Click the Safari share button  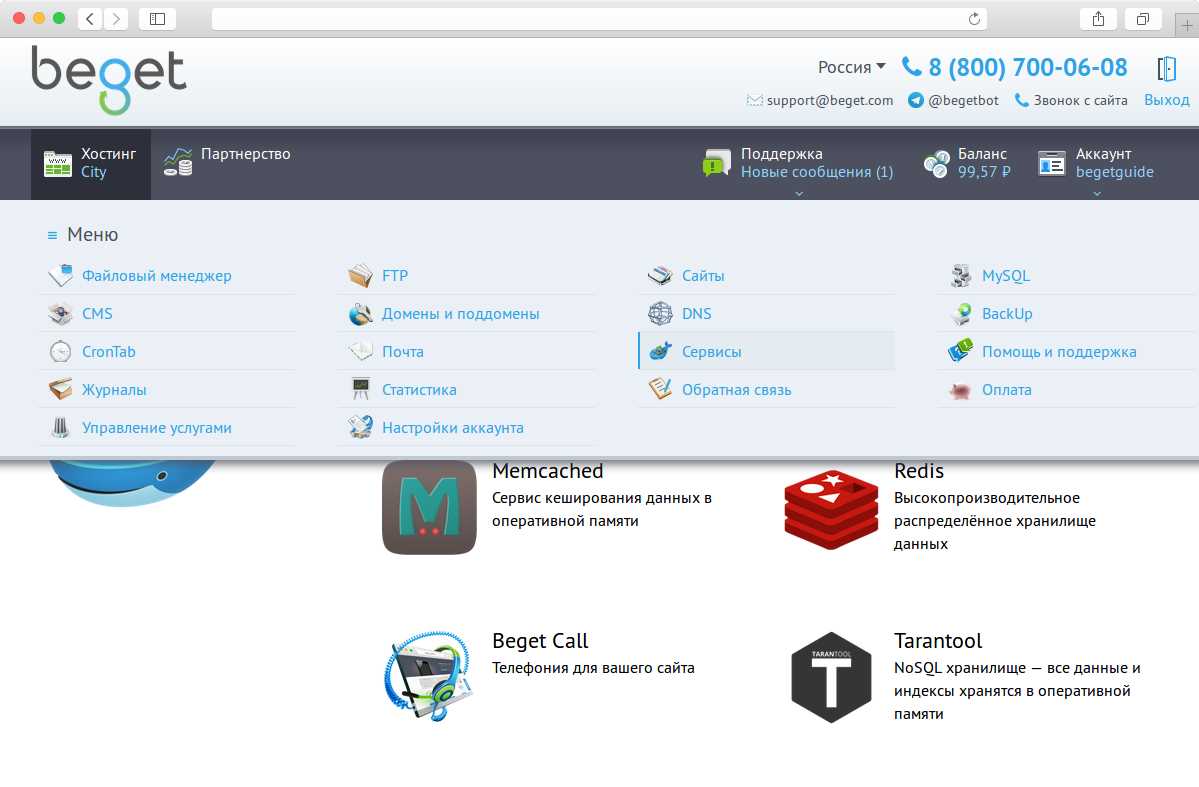pos(1098,19)
